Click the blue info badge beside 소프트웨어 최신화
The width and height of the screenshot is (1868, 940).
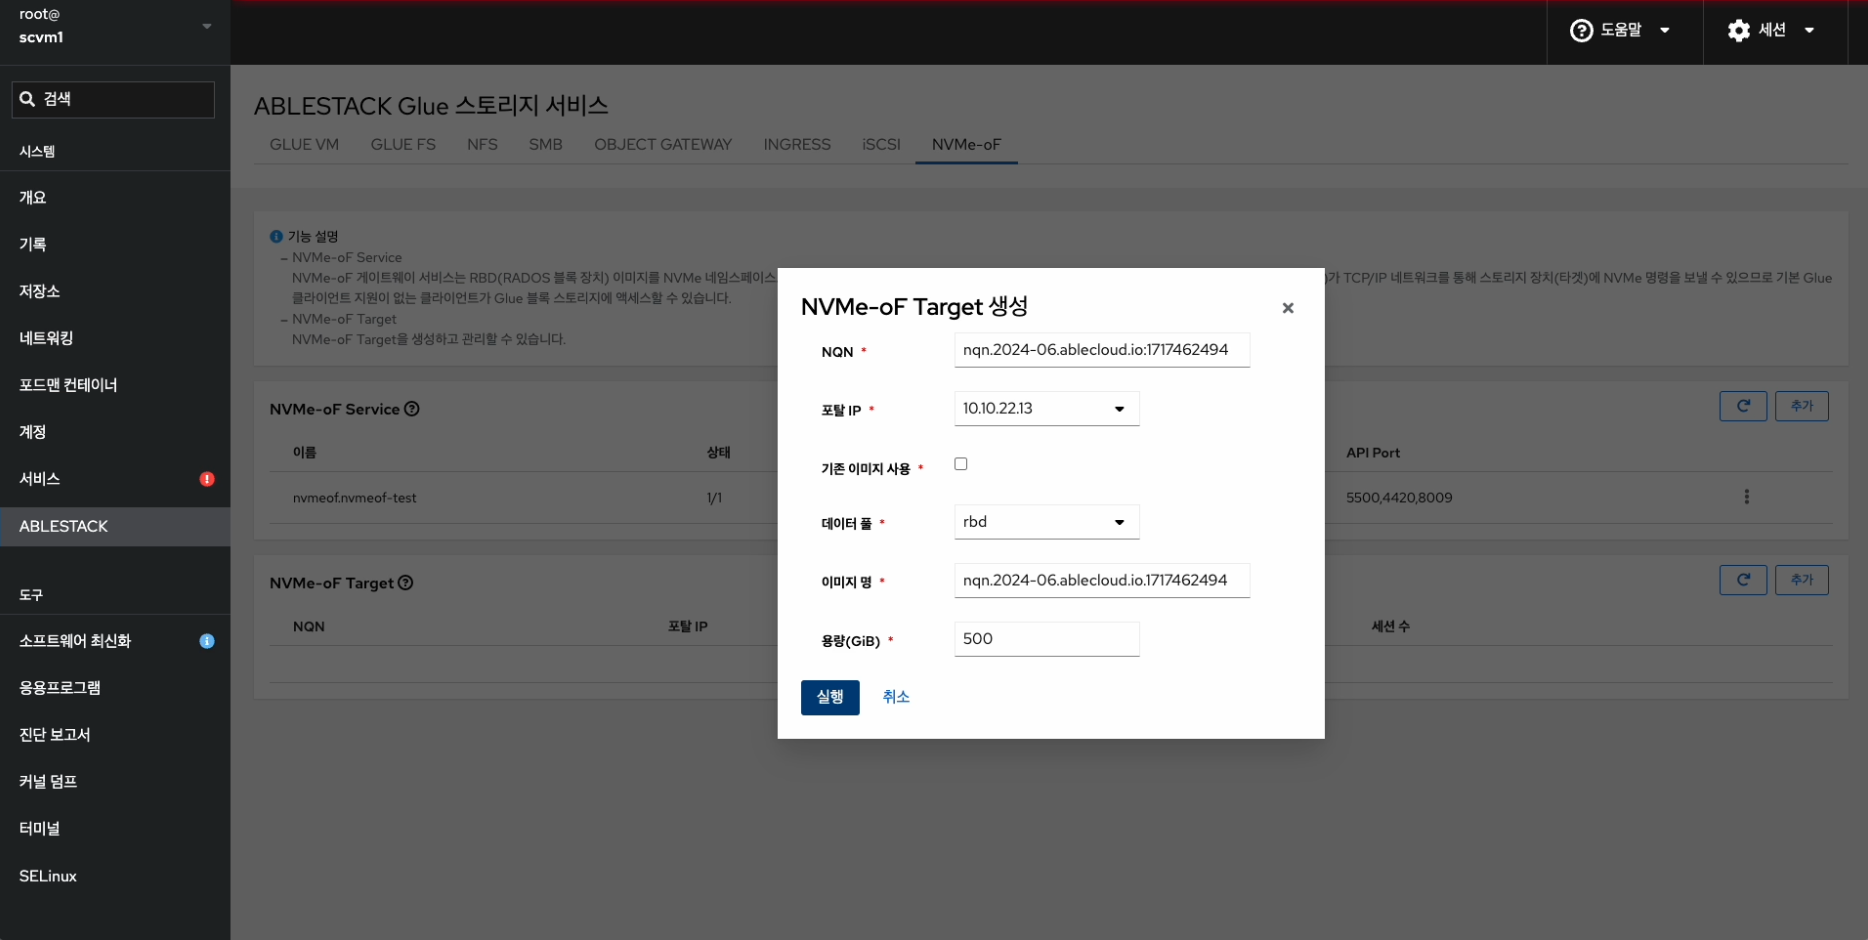pyautogui.click(x=207, y=641)
